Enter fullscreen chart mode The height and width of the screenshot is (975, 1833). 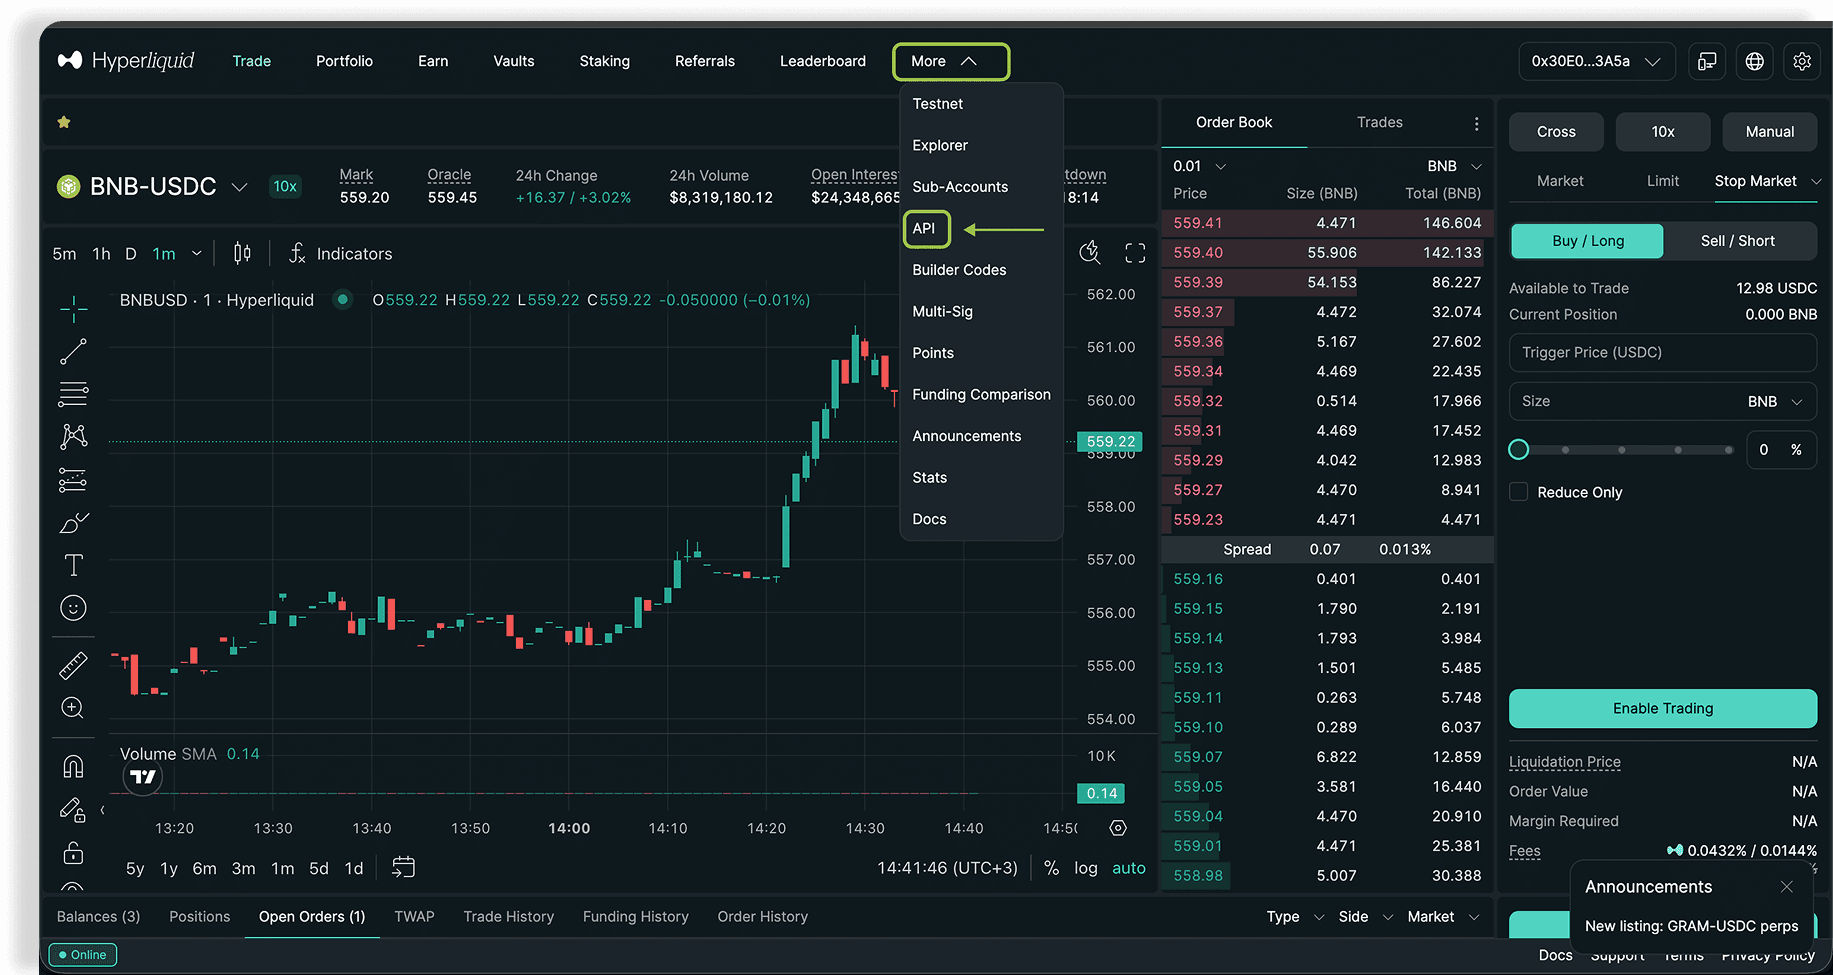(1135, 253)
